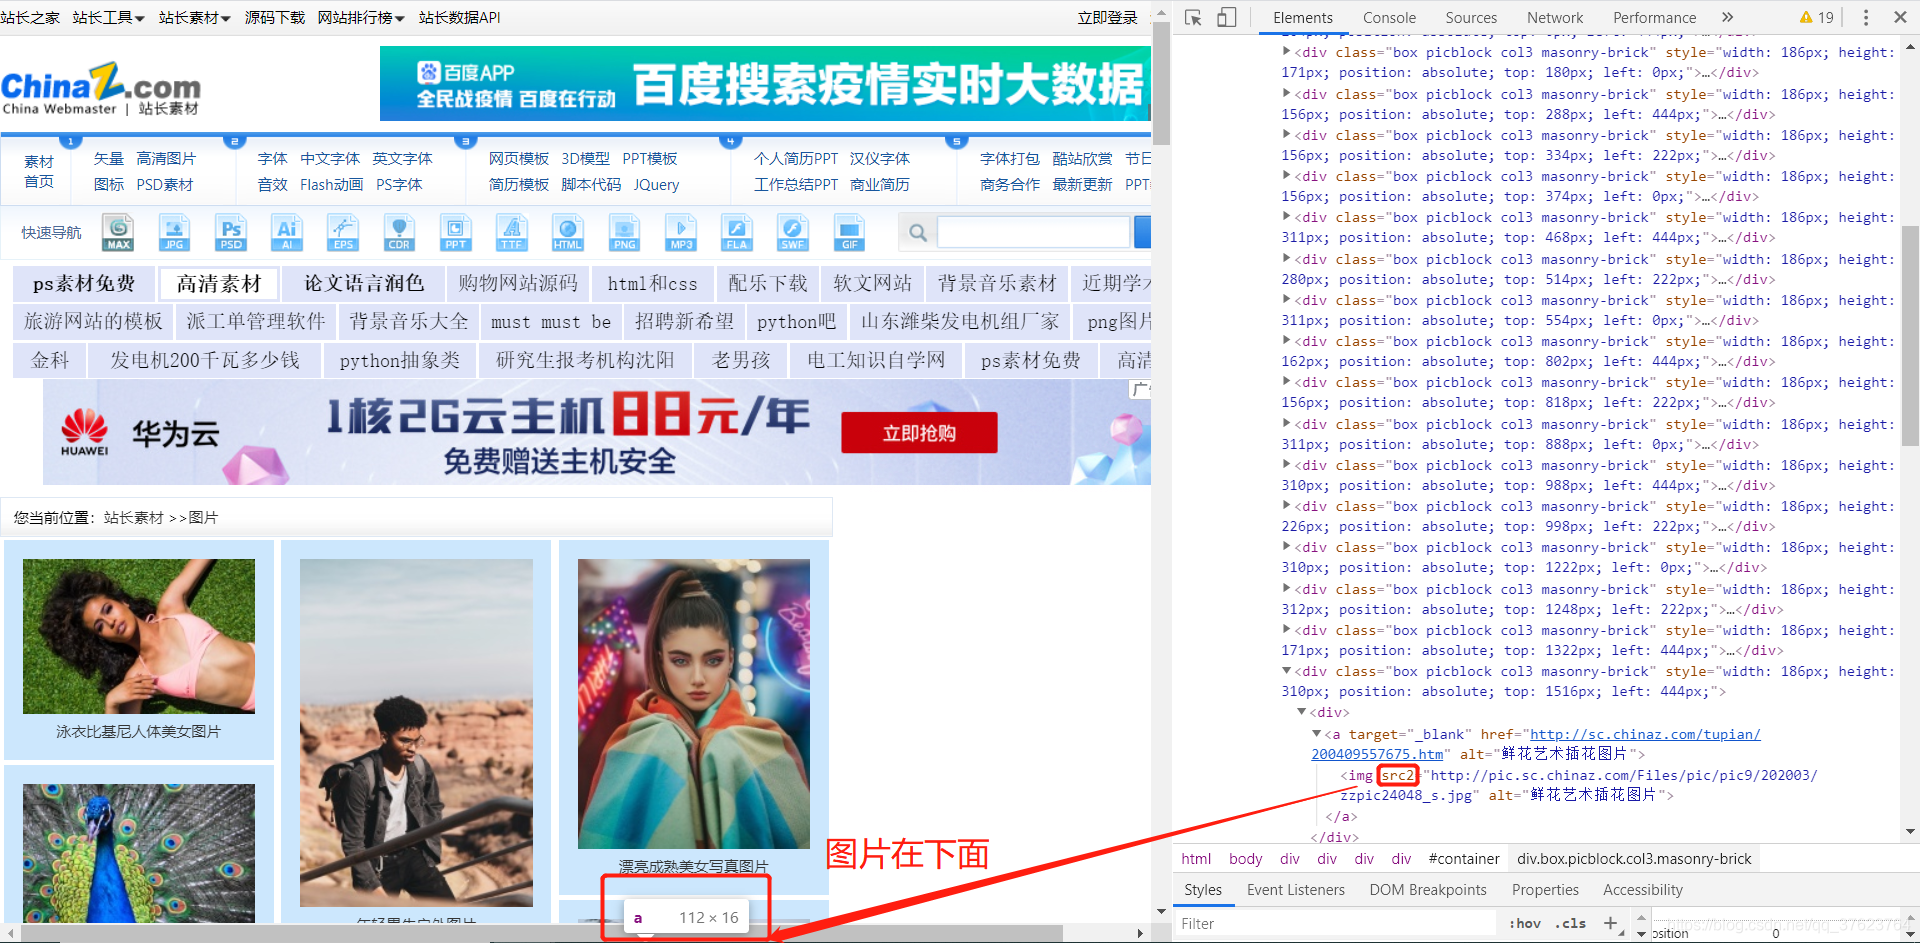
Task: Toggle the inspect element picker
Action: pos(1191,17)
